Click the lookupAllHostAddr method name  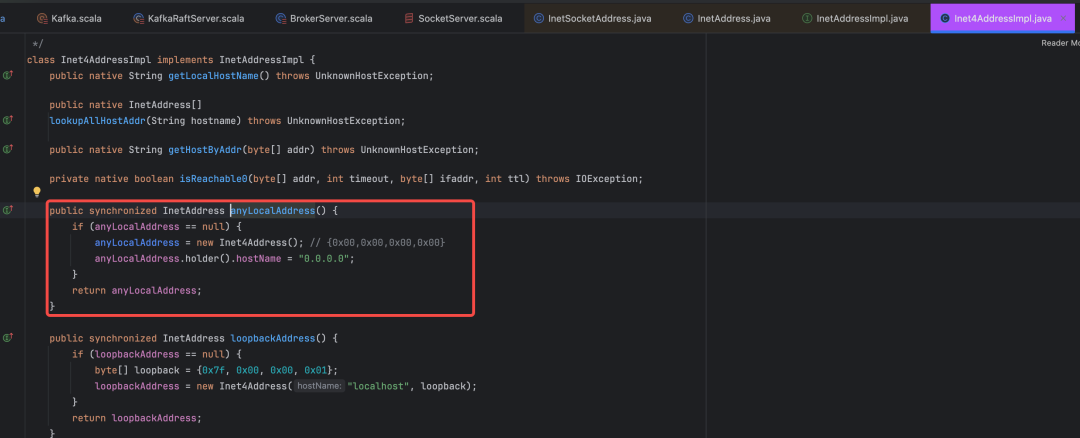pyautogui.click(x=97, y=121)
